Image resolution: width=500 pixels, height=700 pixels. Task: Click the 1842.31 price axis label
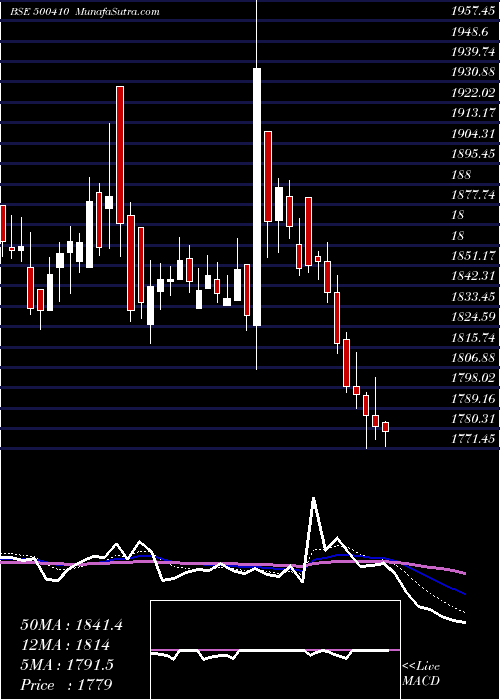click(x=473, y=276)
